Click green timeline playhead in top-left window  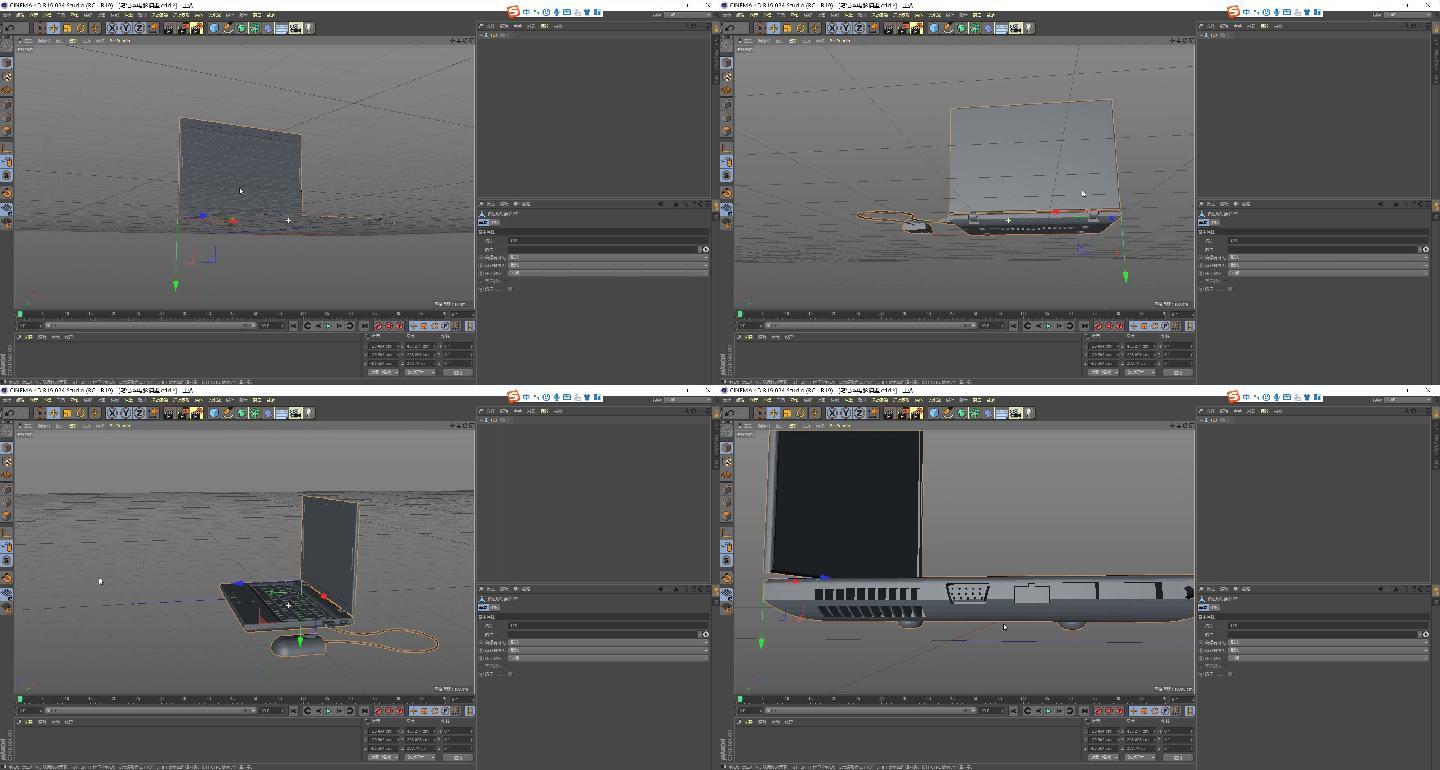pos(19,314)
